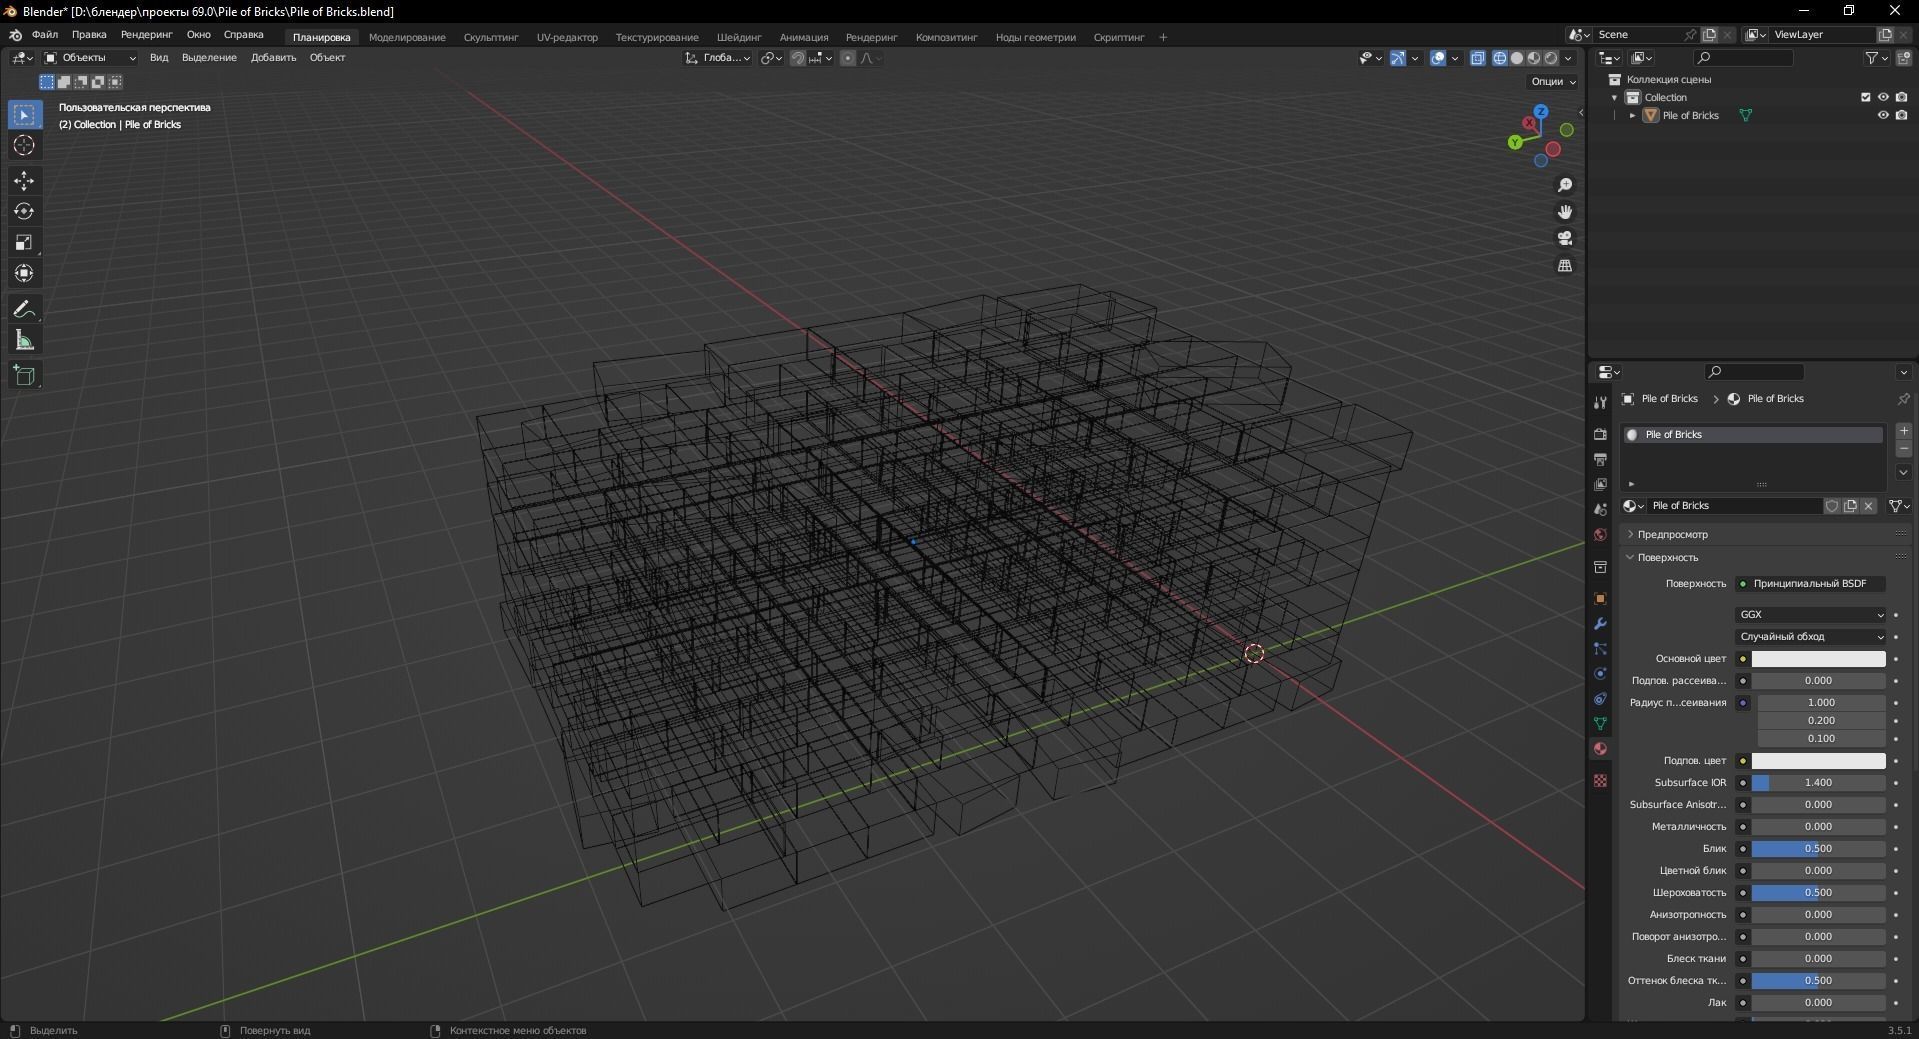This screenshot has width=1919, height=1039.
Task: Hide Collection in viewport via eye icon
Action: click(1883, 97)
